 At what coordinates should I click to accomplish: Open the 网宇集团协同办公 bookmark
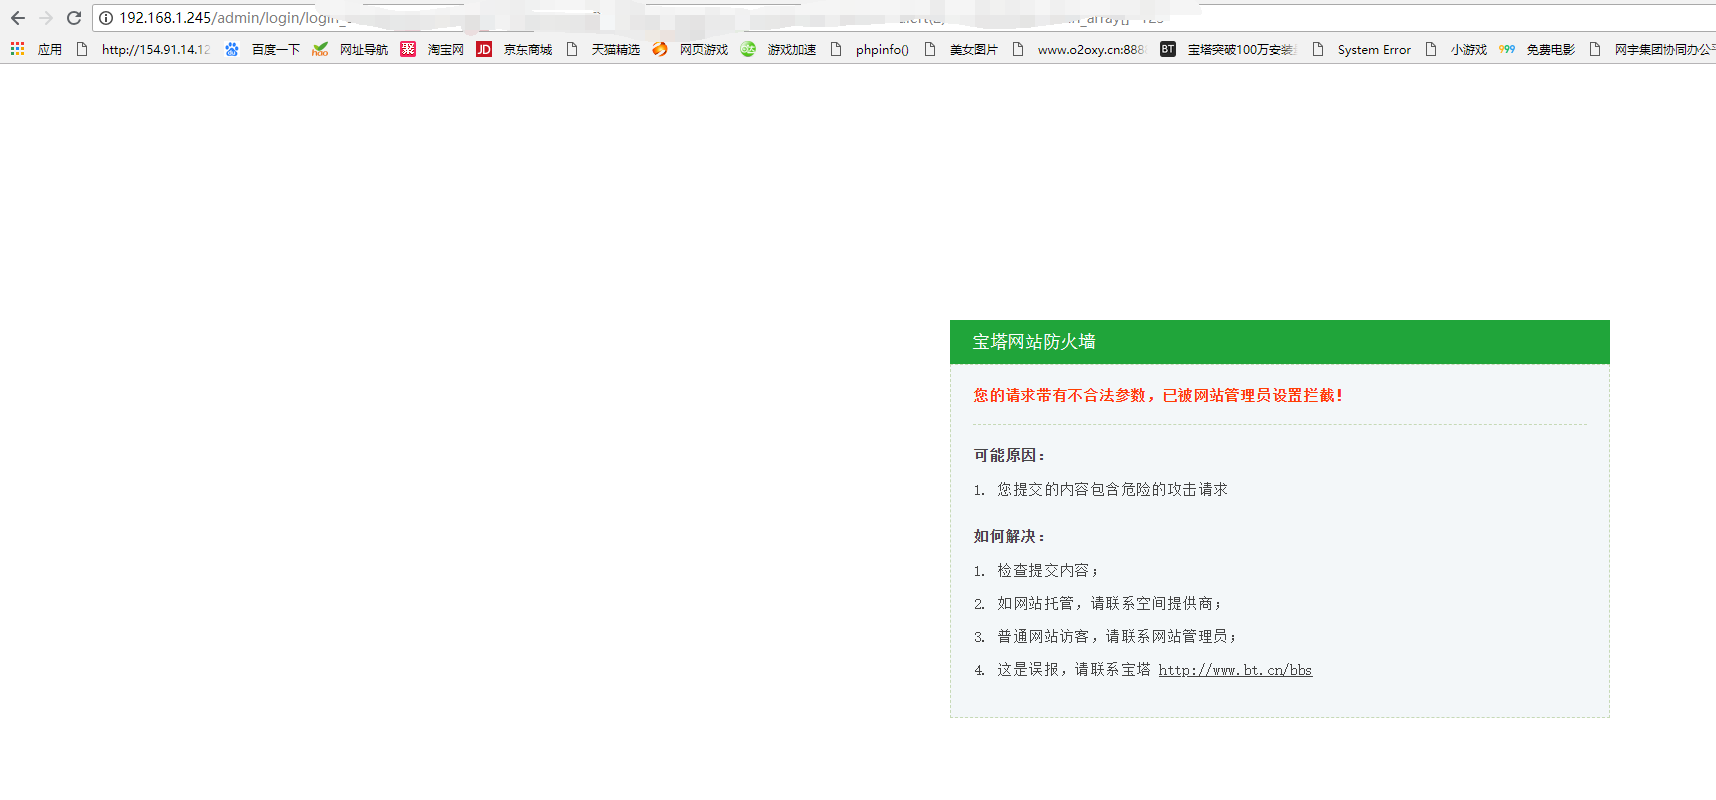click(x=1665, y=49)
